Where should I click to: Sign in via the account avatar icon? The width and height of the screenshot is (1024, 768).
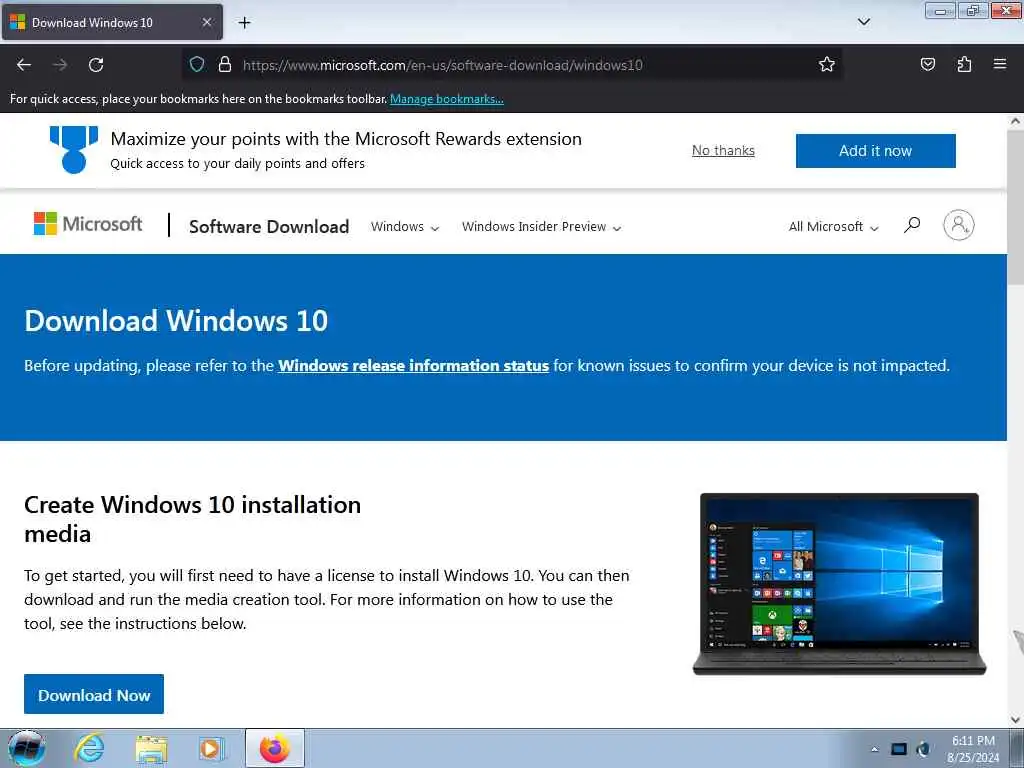(959, 225)
